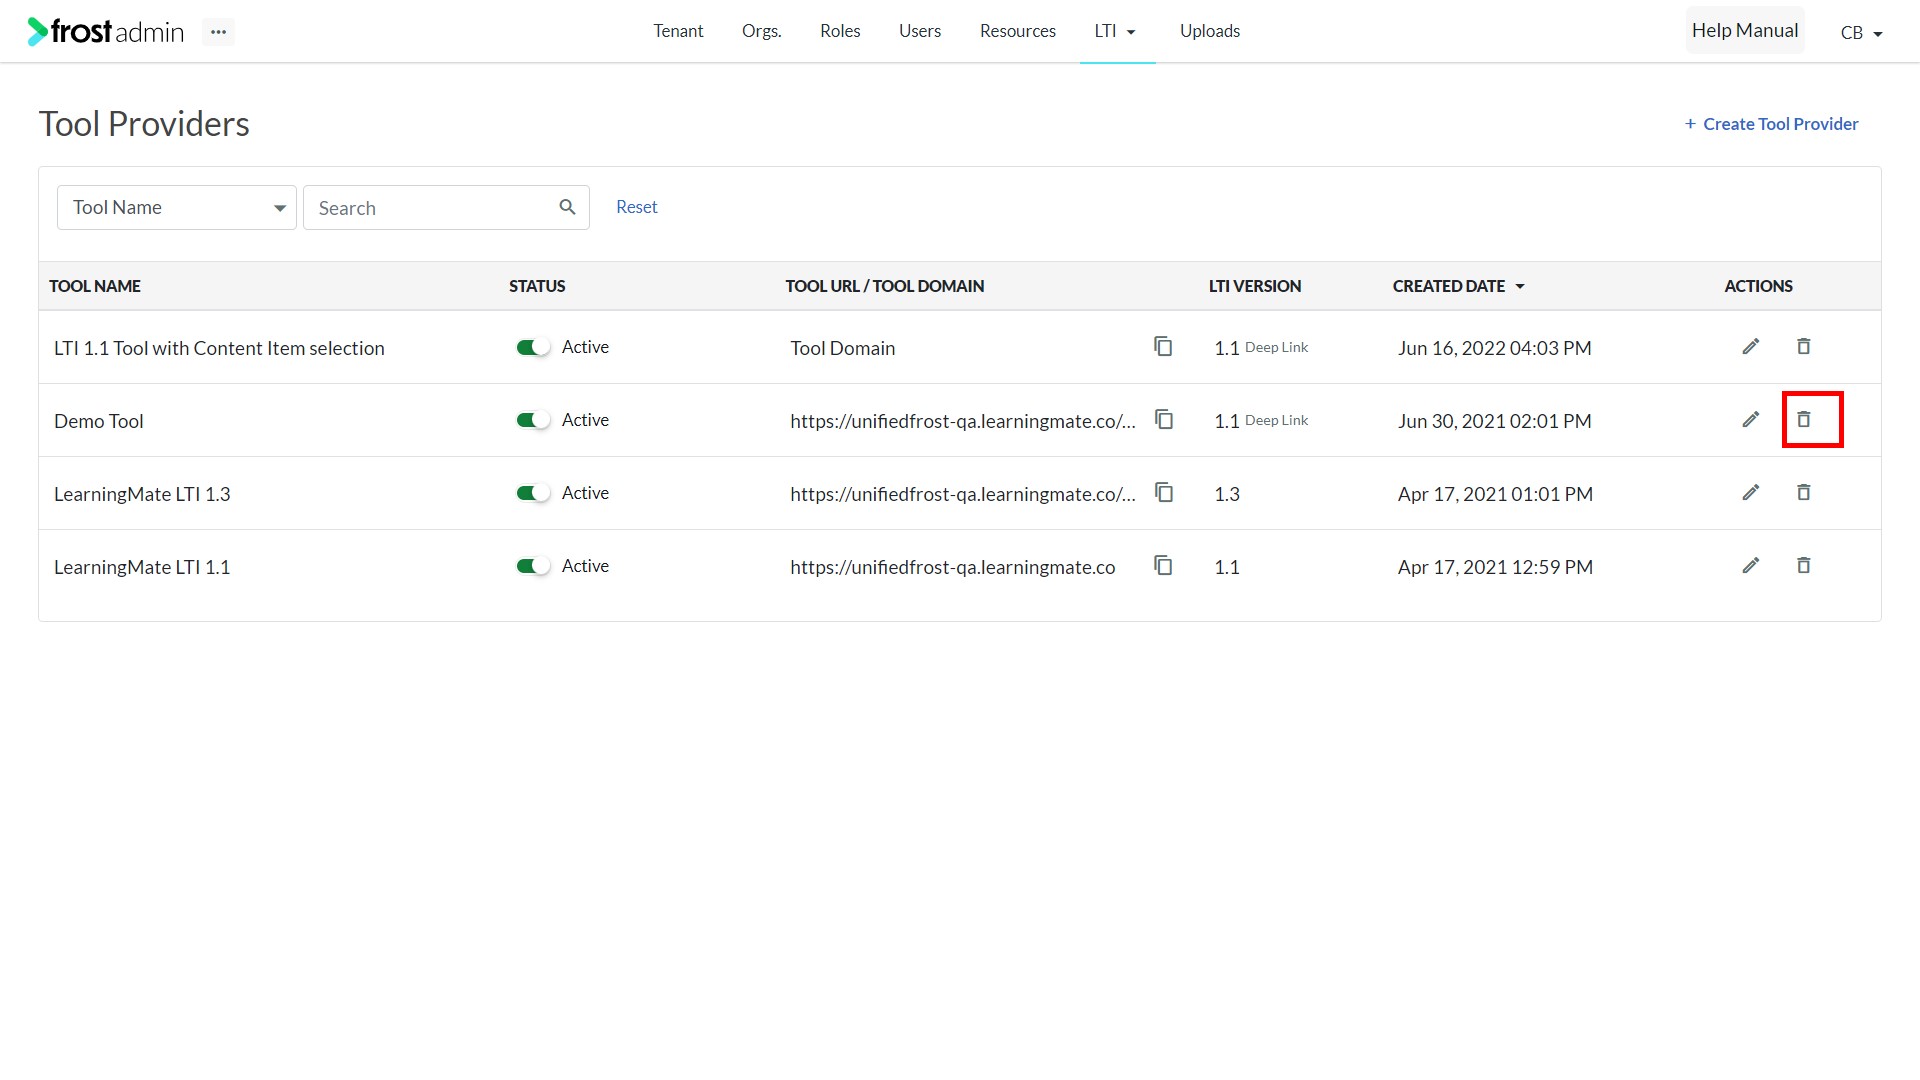
Task: Click Jun 16, 2022 04:03 PM date
Action: click(1494, 348)
